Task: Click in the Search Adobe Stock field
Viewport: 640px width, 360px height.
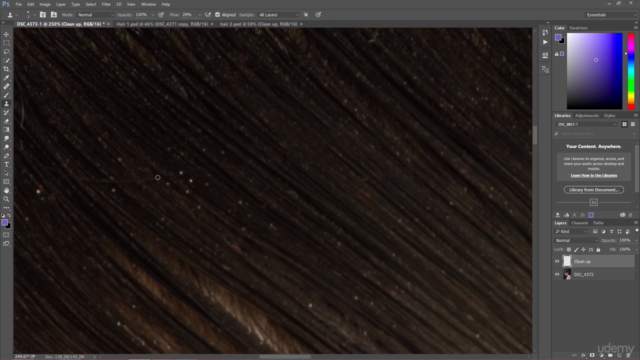Action: [x=595, y=134]
